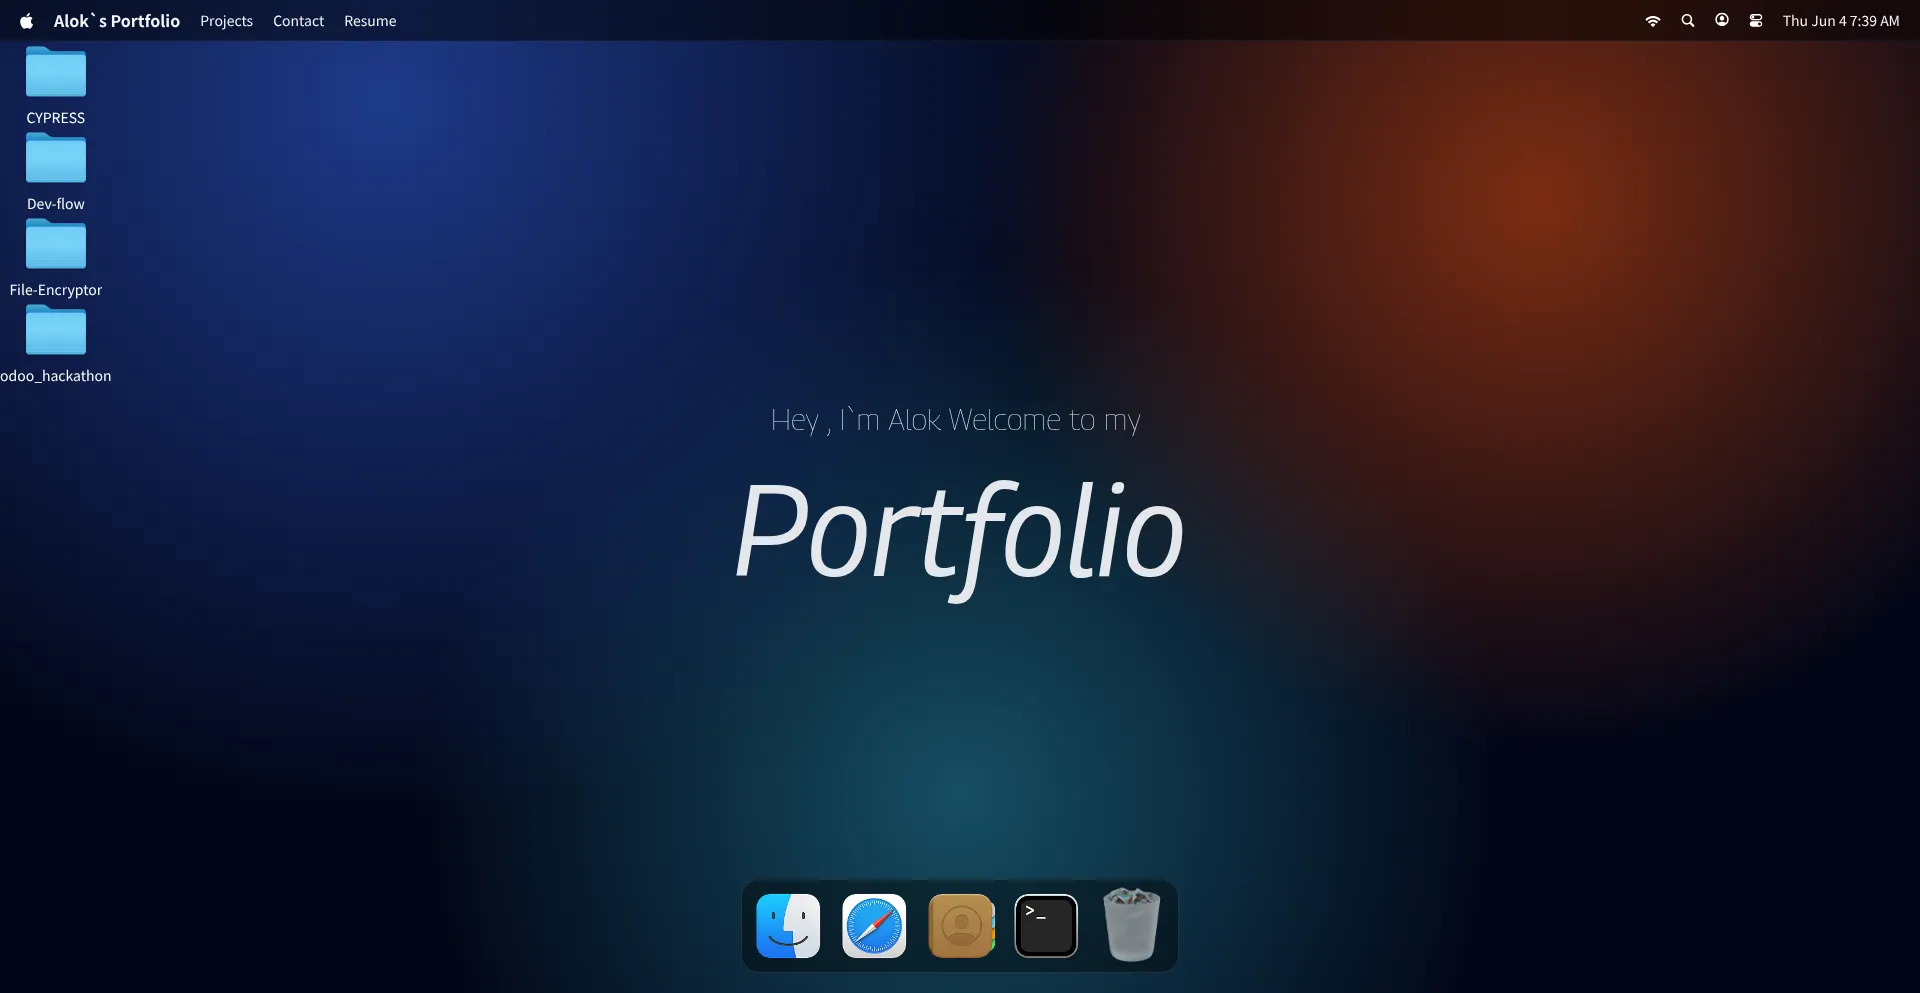The width and height of the screenshot is (1920, 993).
Task: Open the Finder icon in the dock
Action: click(x=788, y=926)
